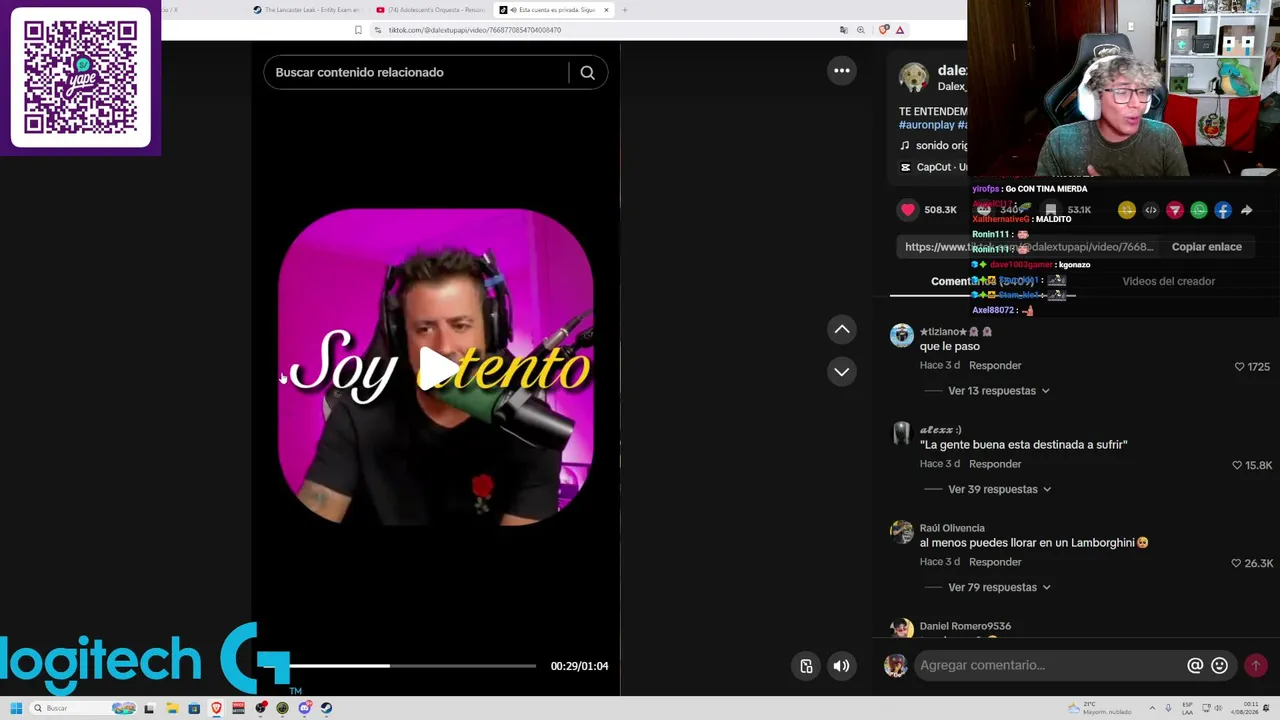This screenshot has height=720, width=1280.
Task: Click the yellow repost icon
Action: [1127, 210]
